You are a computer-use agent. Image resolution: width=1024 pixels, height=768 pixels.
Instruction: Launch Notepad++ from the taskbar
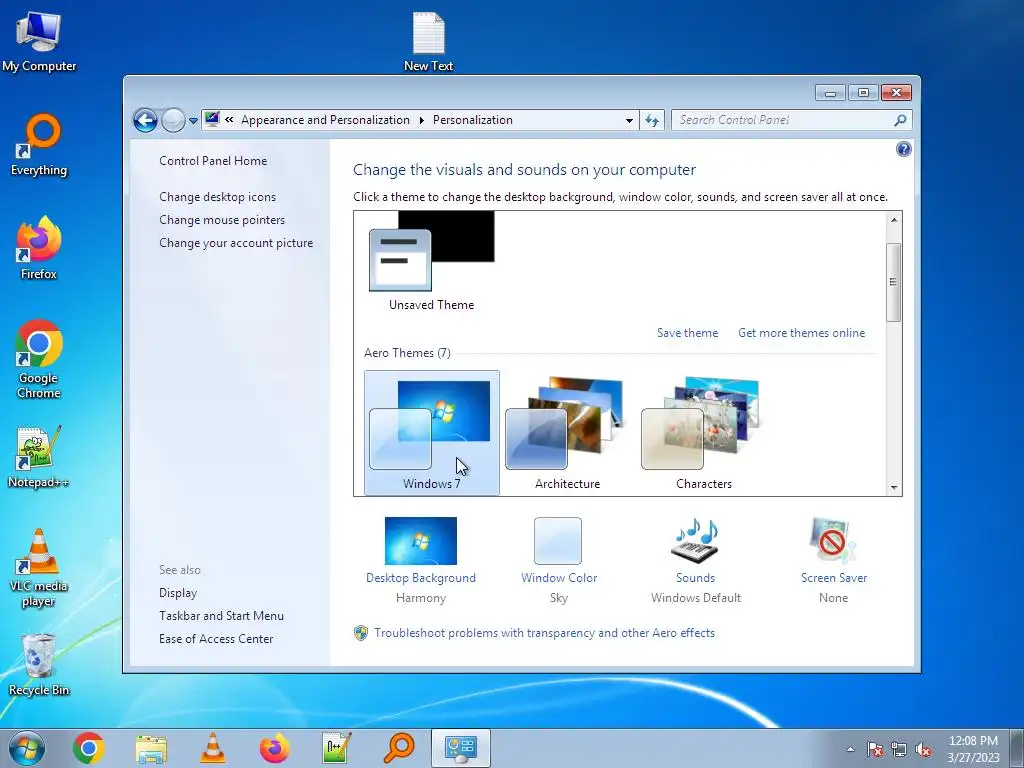337,748
